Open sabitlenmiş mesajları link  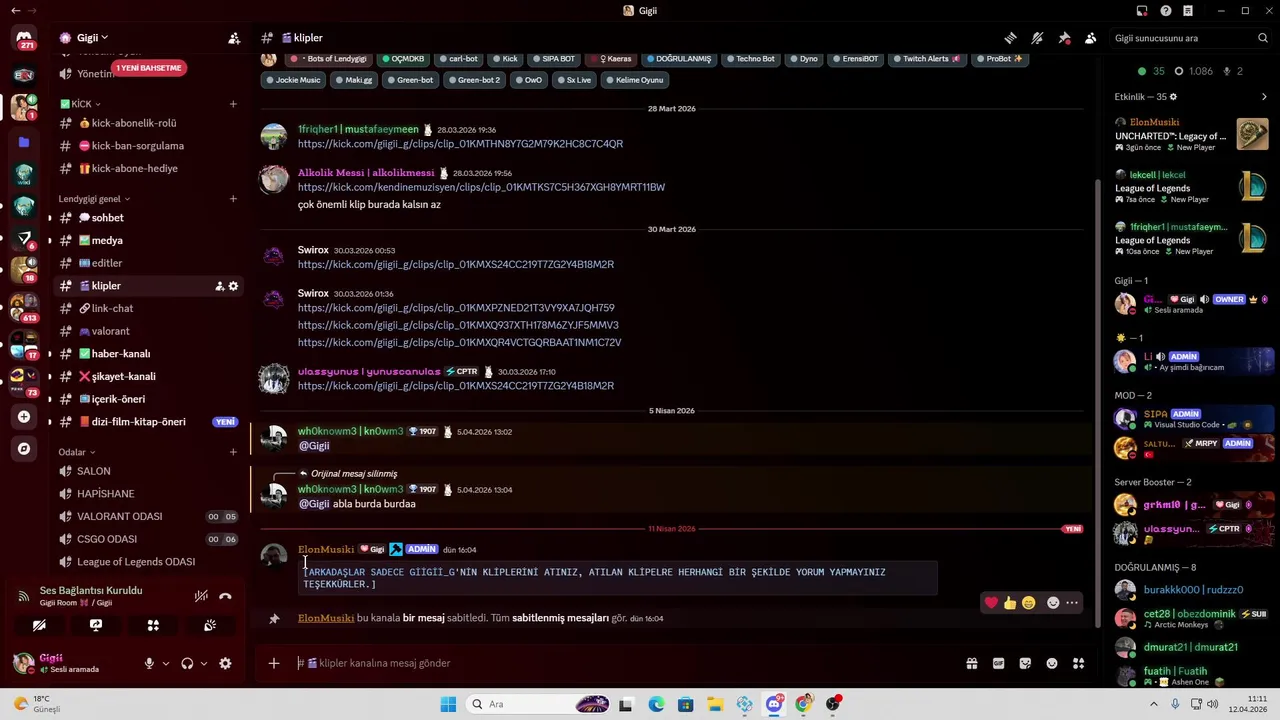560,618
